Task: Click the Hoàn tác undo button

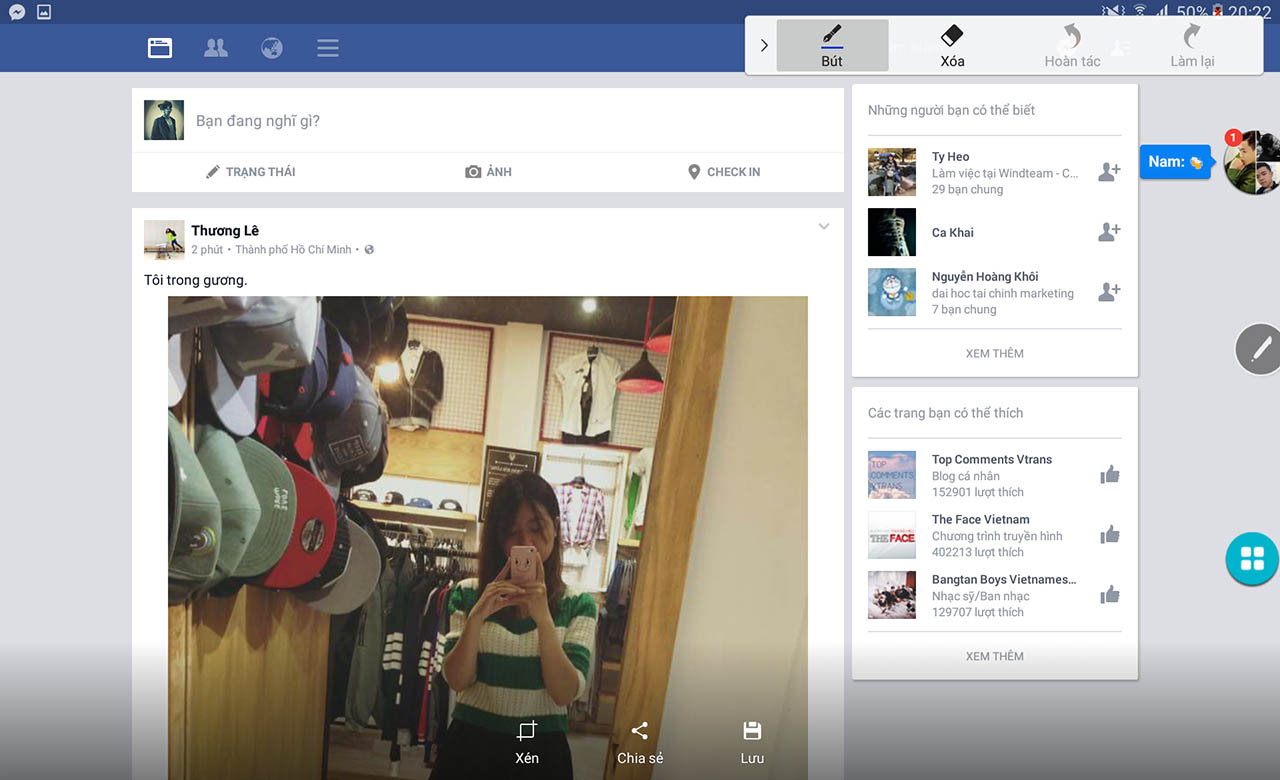Action: point(1072,46)
